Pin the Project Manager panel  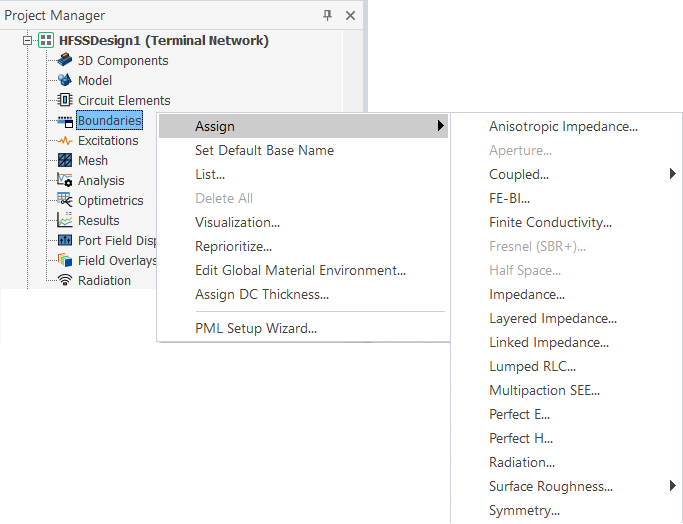pyautogui.click(x=328, y=16)
